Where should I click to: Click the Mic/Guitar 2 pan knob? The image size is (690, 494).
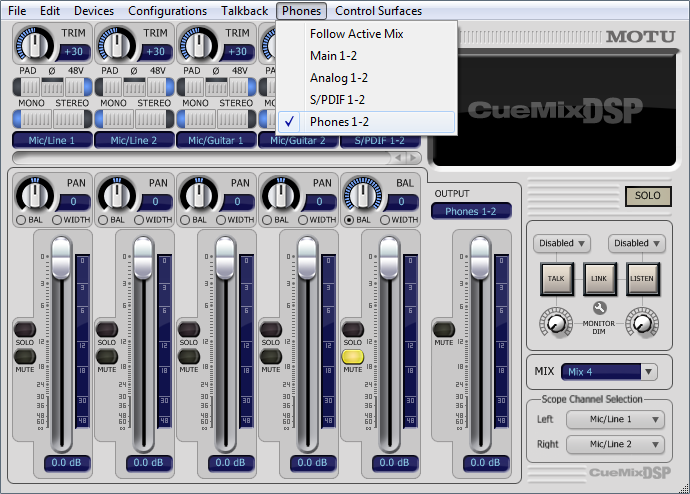[281, 194]
